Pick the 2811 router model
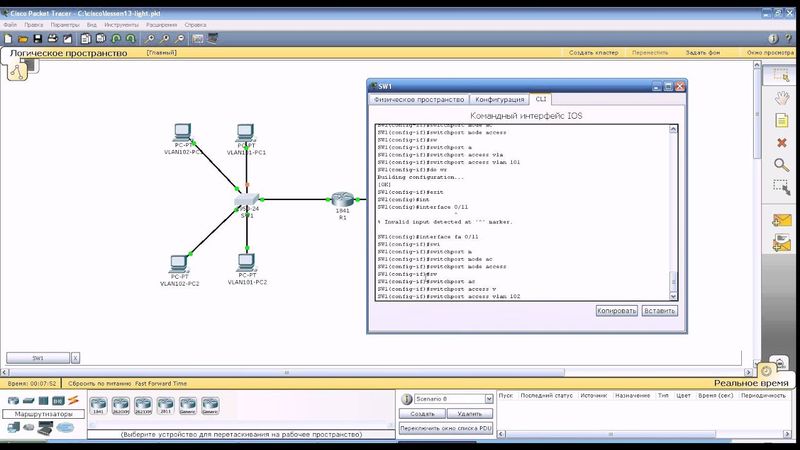 [165, 406]
